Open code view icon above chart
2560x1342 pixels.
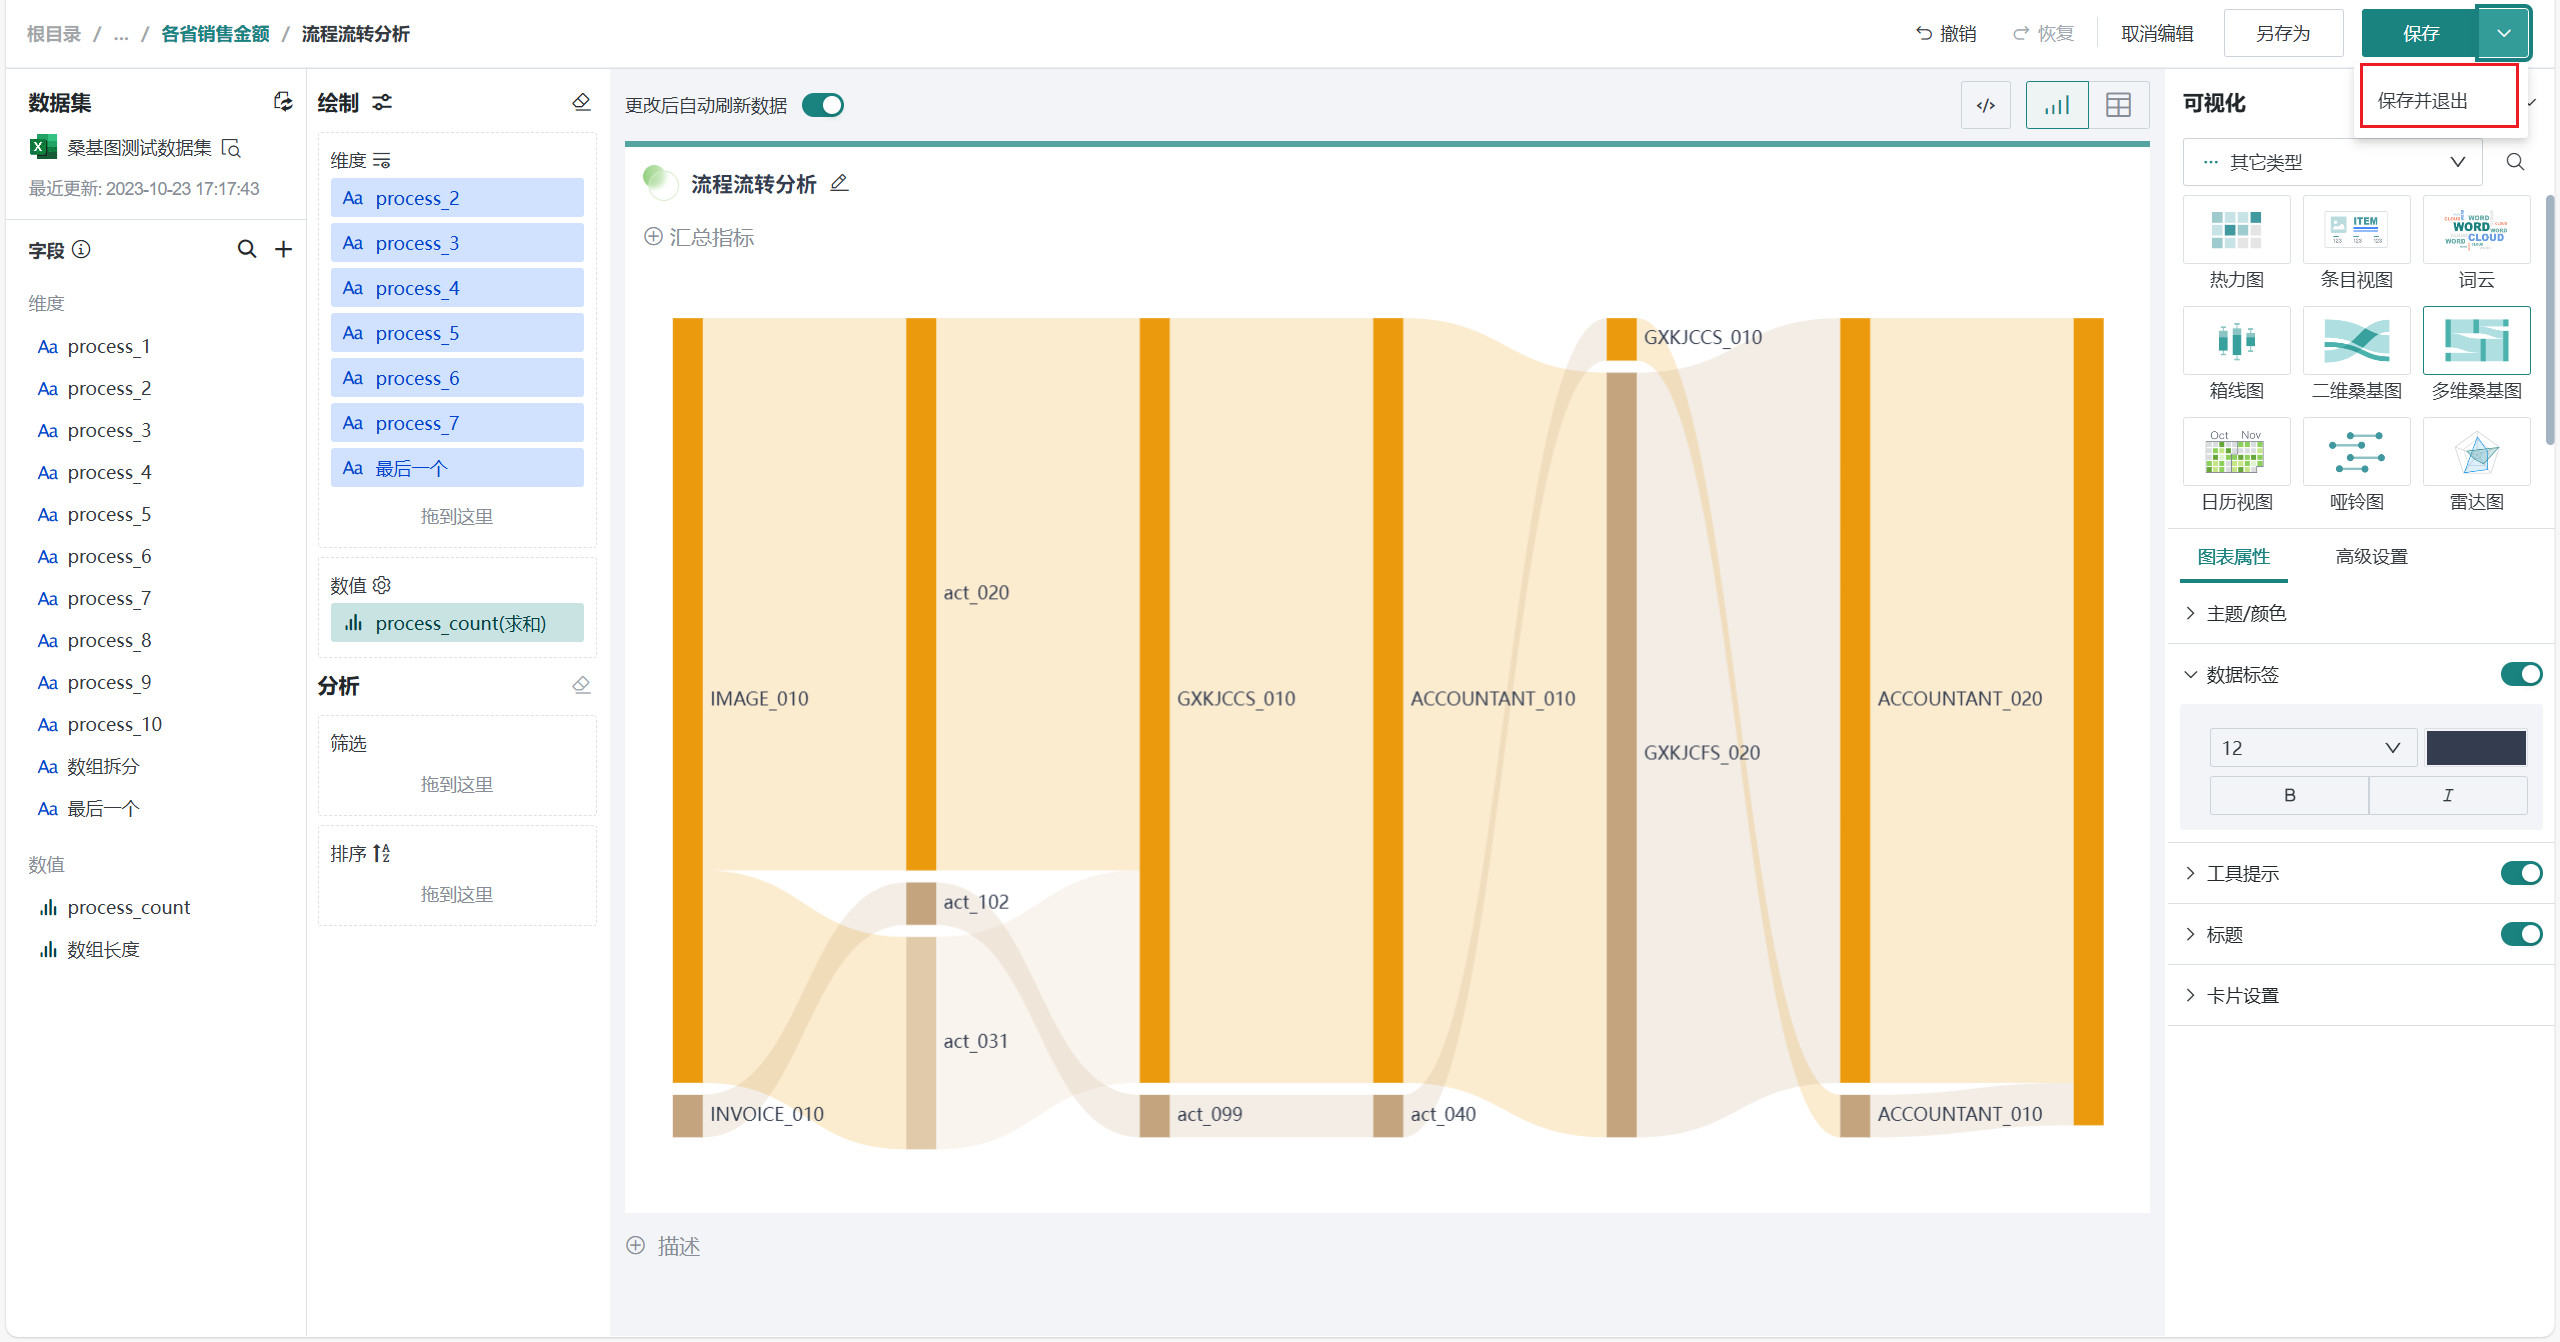pos(1985,105)
